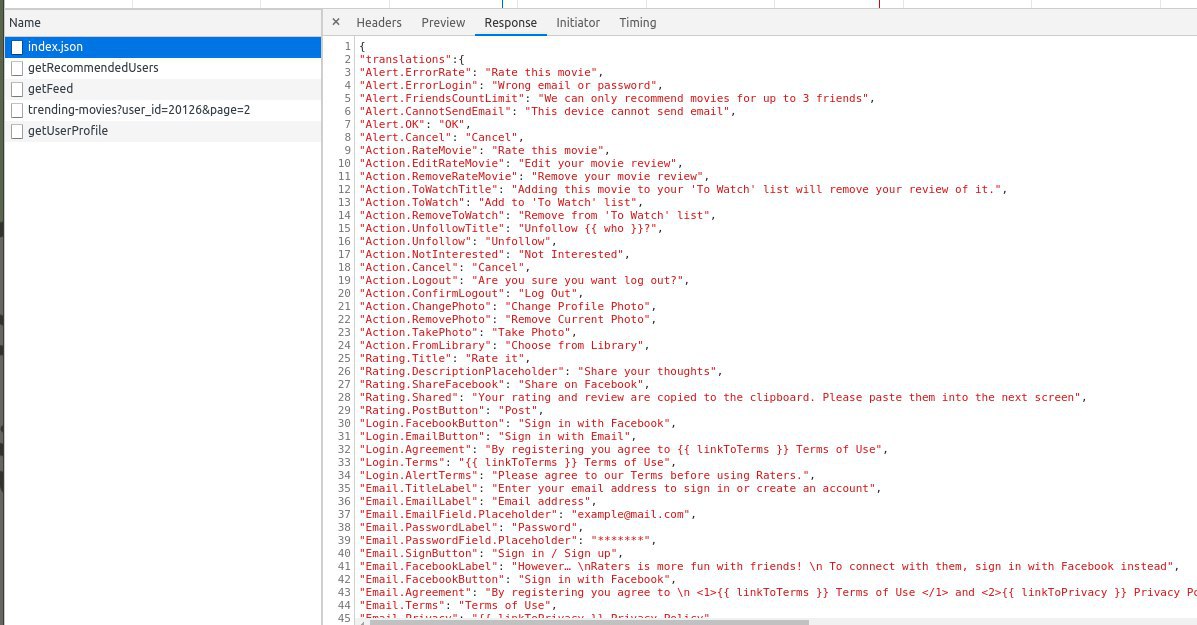
Task: Click file icon beside index.json
Action: click(x=17, y=47)
